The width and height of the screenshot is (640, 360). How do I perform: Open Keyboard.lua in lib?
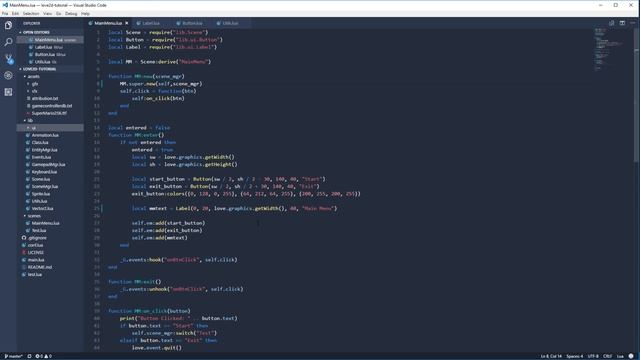tap(50, 172)
